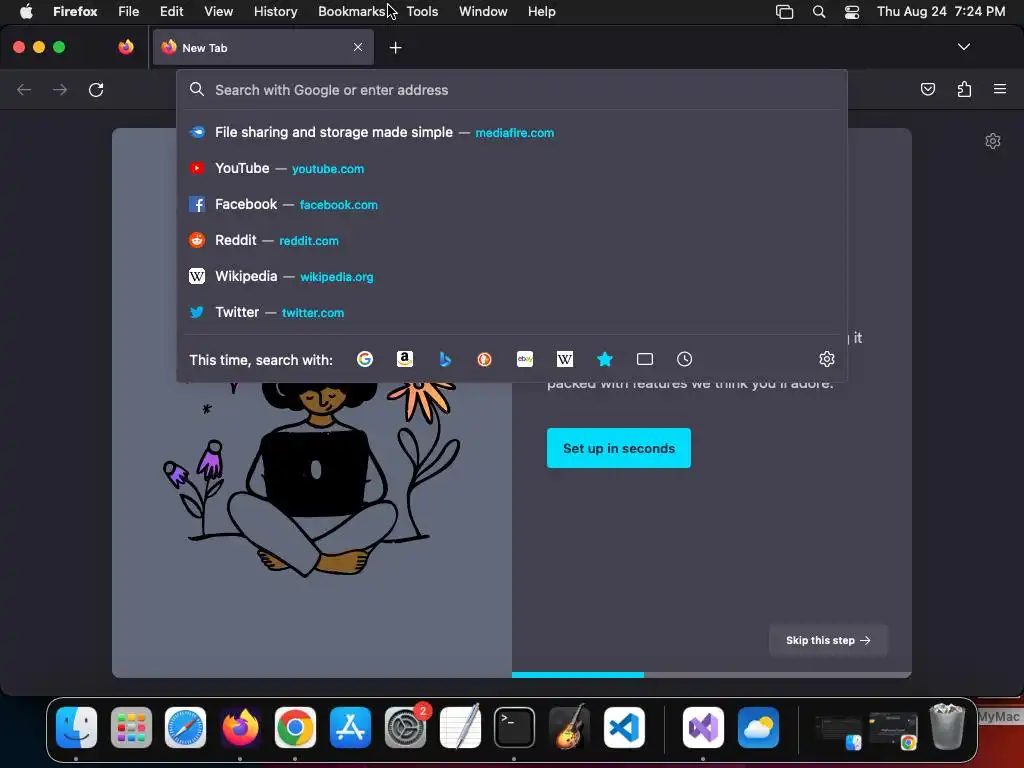Open Trash in the dock

pos(947,726)
